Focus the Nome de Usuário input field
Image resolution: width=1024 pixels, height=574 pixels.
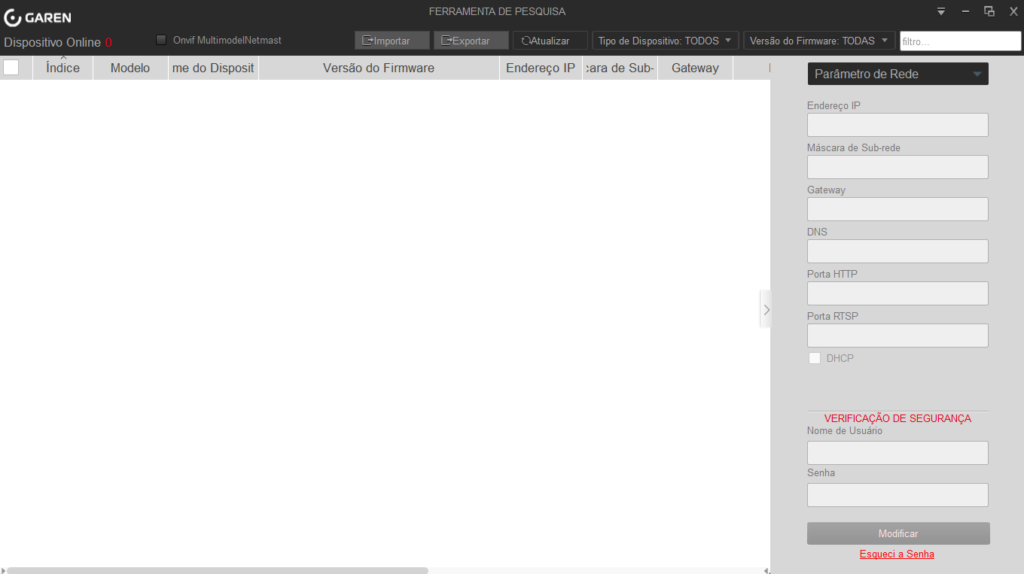[x=897, y=453]
